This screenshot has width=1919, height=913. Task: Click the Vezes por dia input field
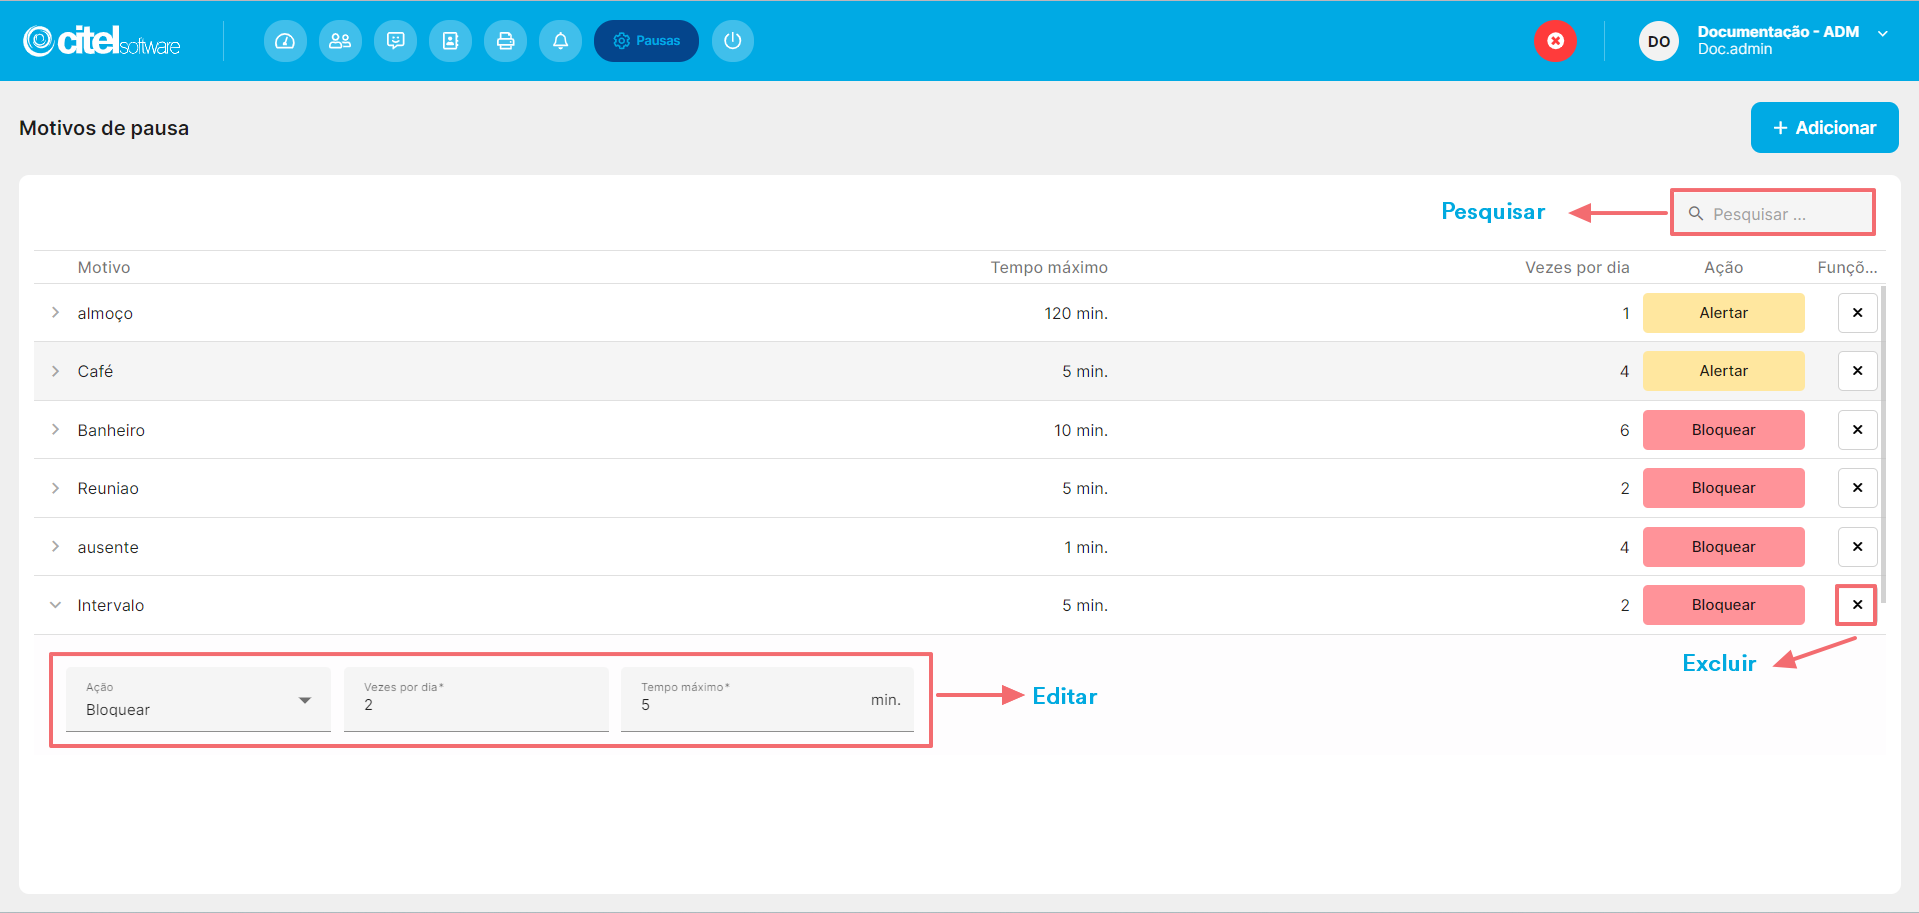click(x=476, y=699)
